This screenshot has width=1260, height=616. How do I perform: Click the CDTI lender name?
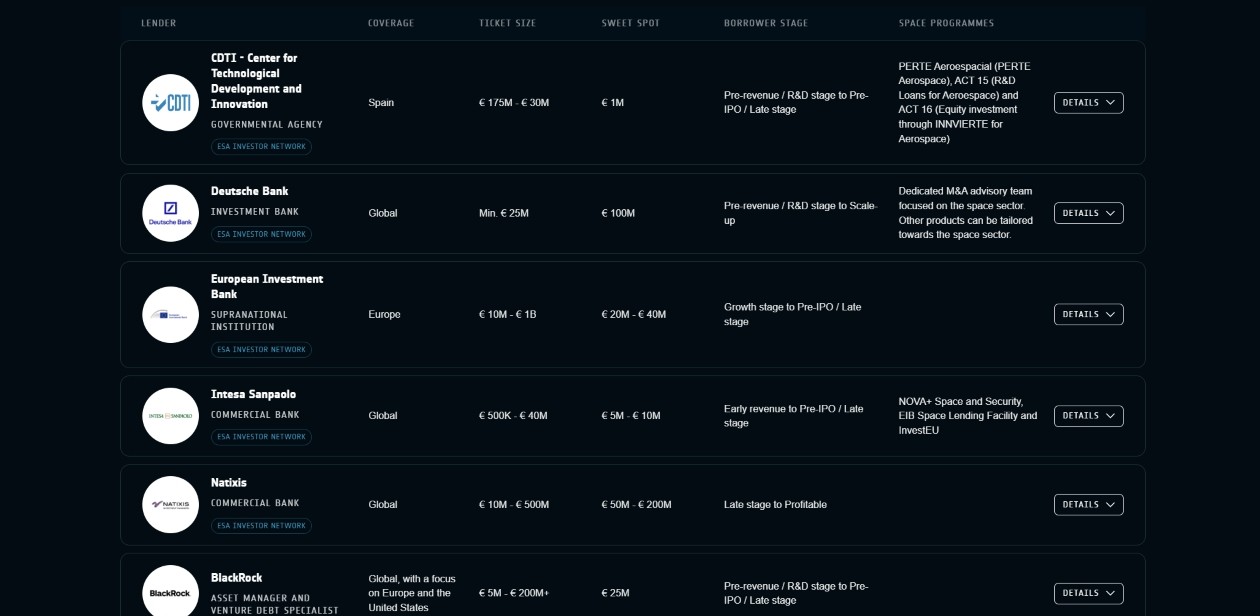pyautogui.click(x=256, y=81)
